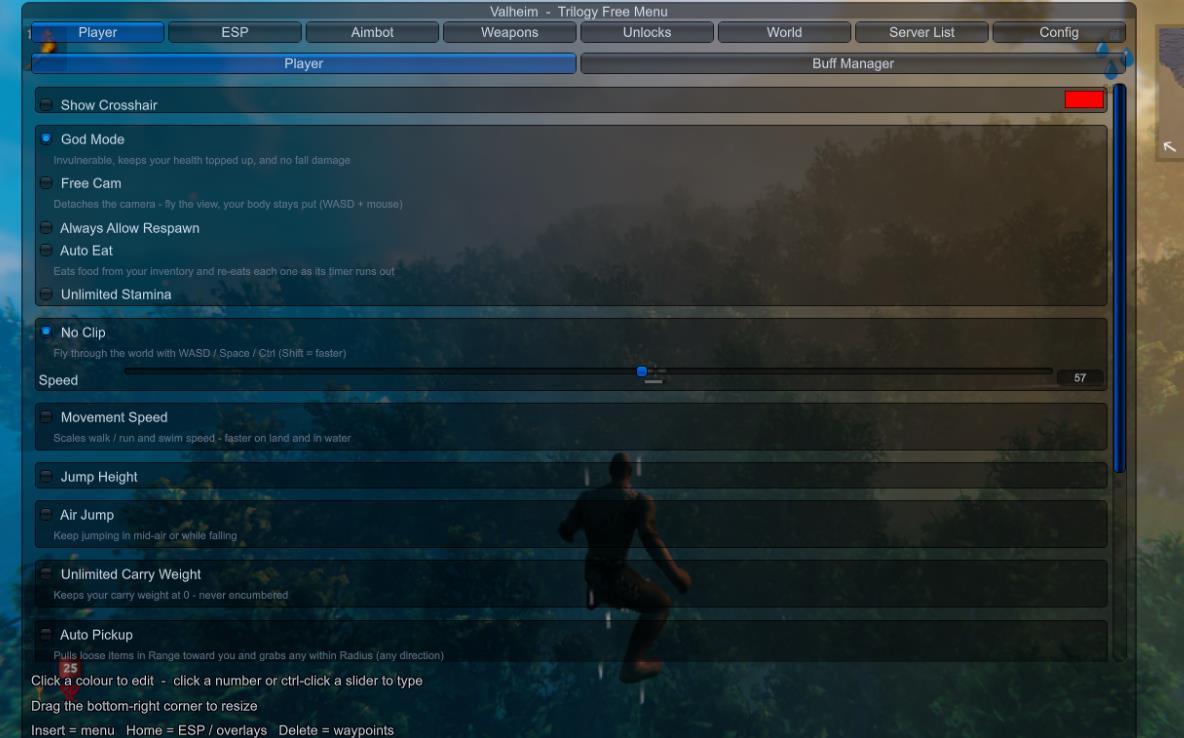Enable the Air Jump checkbox

pos(46,514)
